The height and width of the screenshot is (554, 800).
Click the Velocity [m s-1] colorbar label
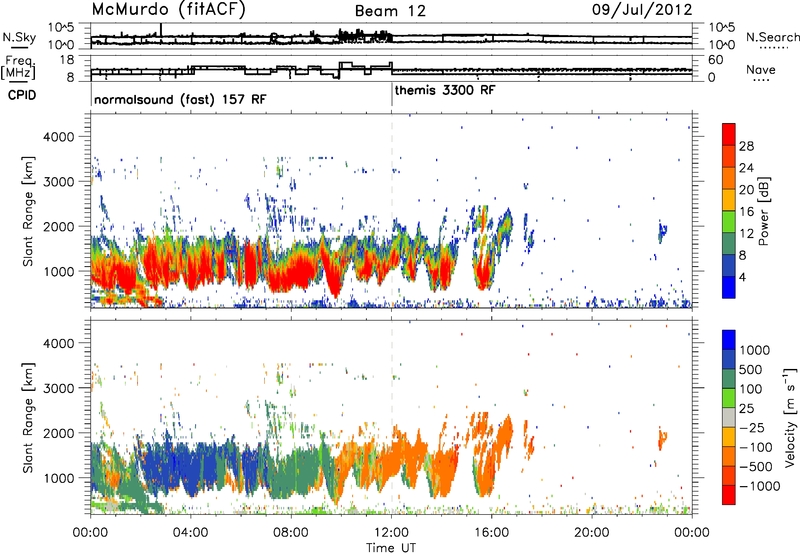790,417
